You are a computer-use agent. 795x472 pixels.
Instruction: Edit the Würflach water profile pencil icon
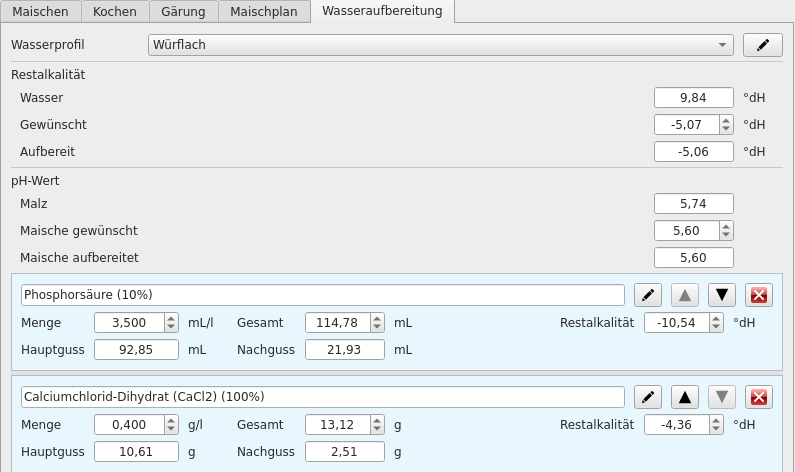click(762, 45)
